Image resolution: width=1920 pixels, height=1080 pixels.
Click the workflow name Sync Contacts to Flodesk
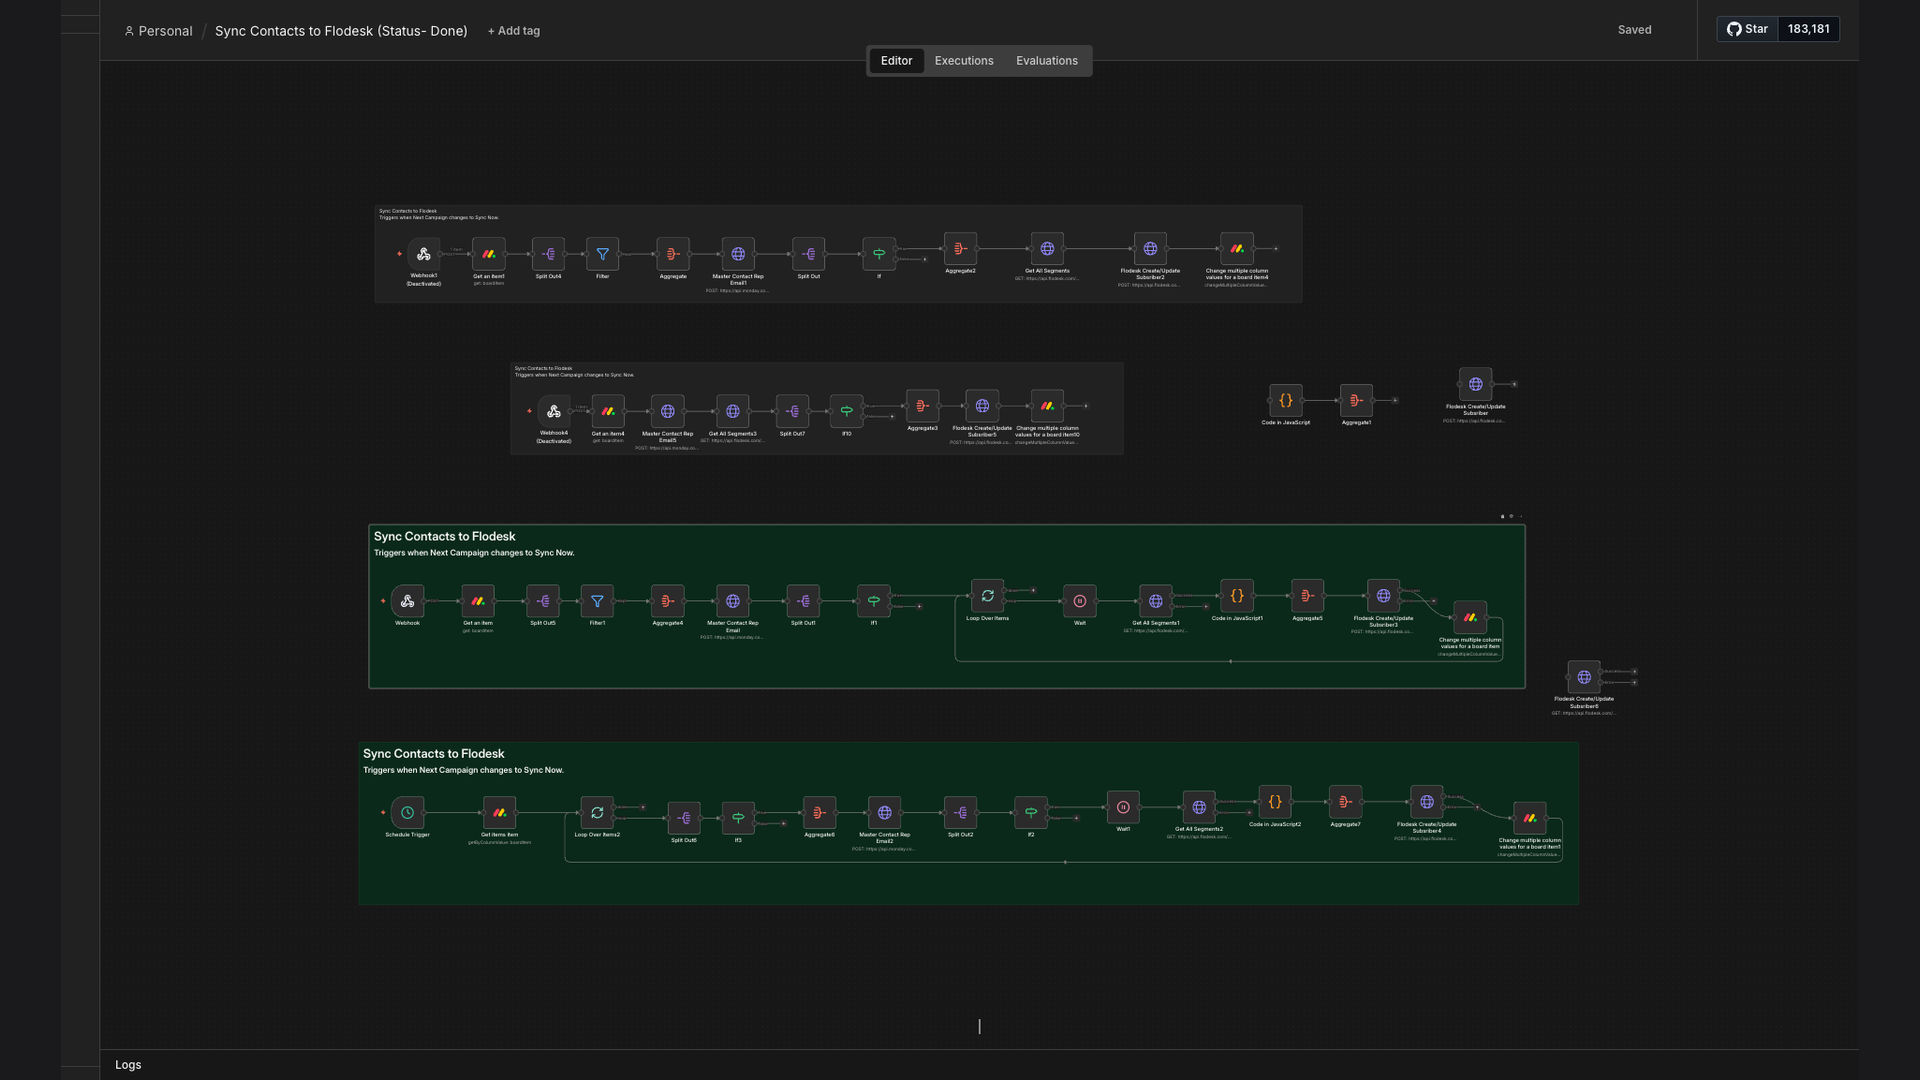(341, 31)
